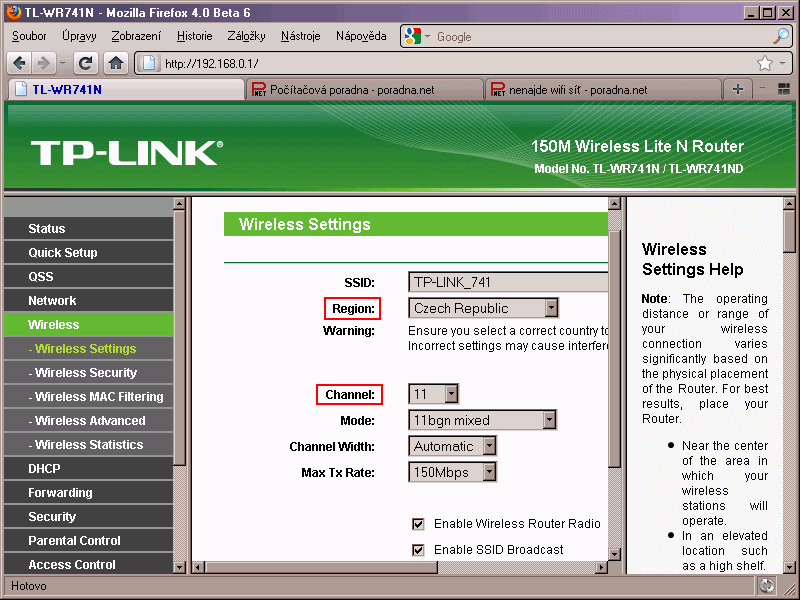Bookmark this page with the star icon
This screenshot has width=800, height=600.
pyautogui.click(x=765, y=63)
